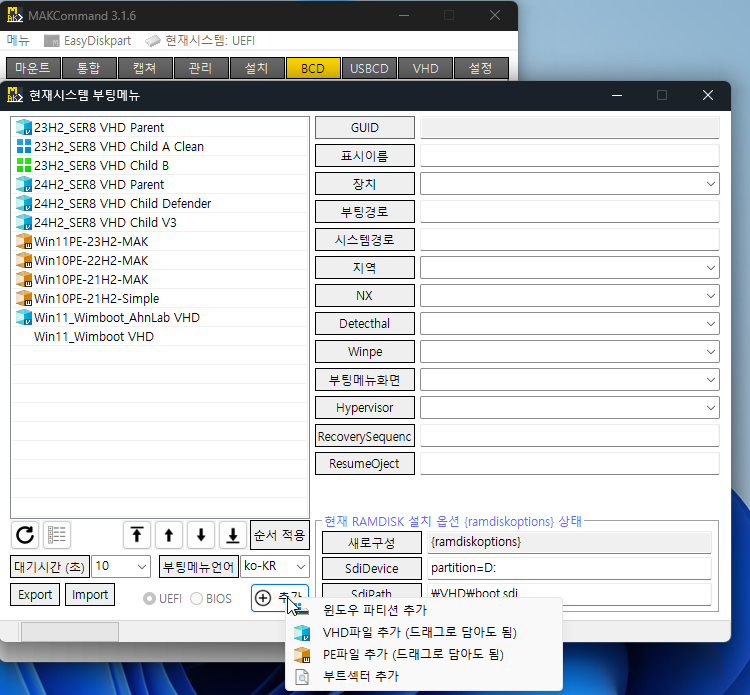The height and width of the screenshot is (695, 750).
Task: Open the 마운트 tab in MAKCommand
Action: coord(33,68)
